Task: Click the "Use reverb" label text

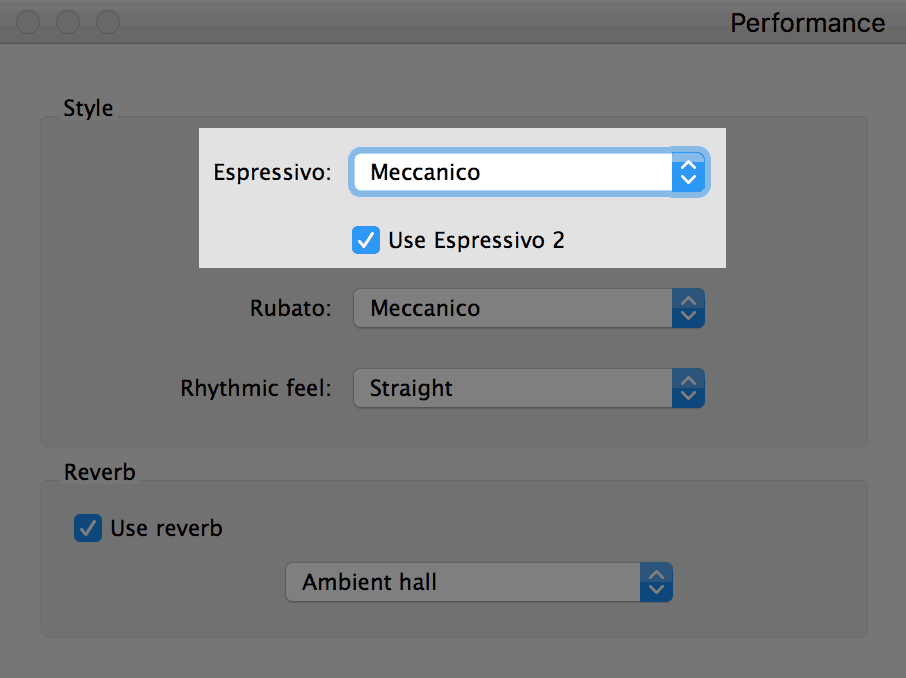Action: click(x=166, y=528)
